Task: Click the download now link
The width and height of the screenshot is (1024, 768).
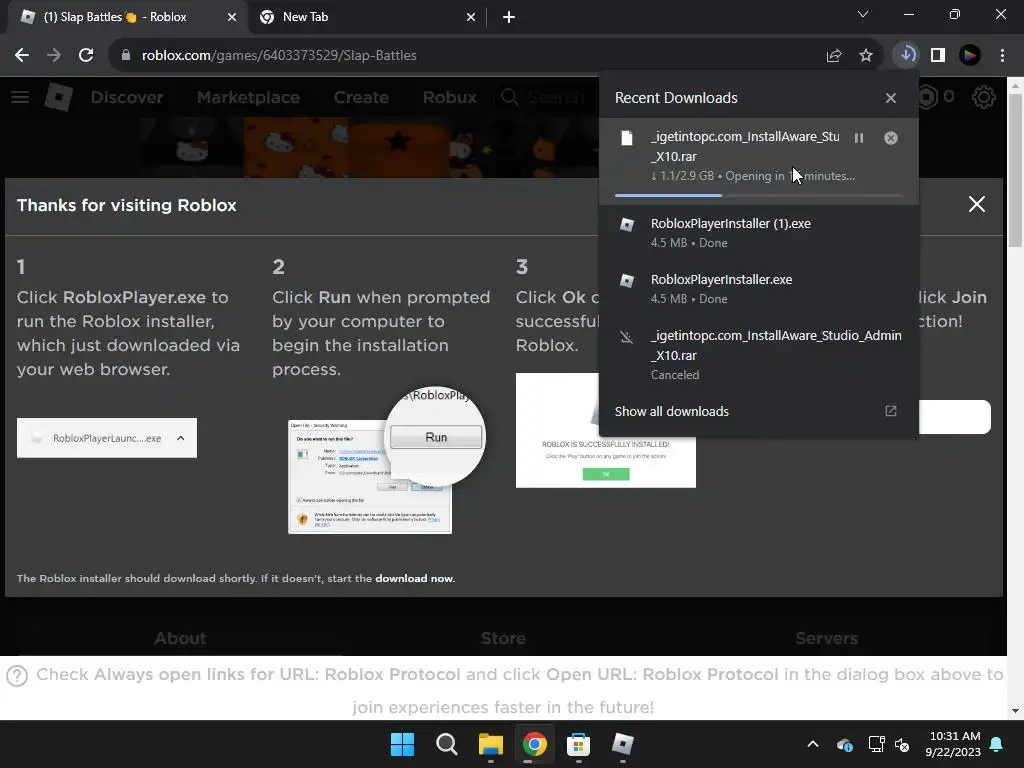Action: click(x=414, y=579)
